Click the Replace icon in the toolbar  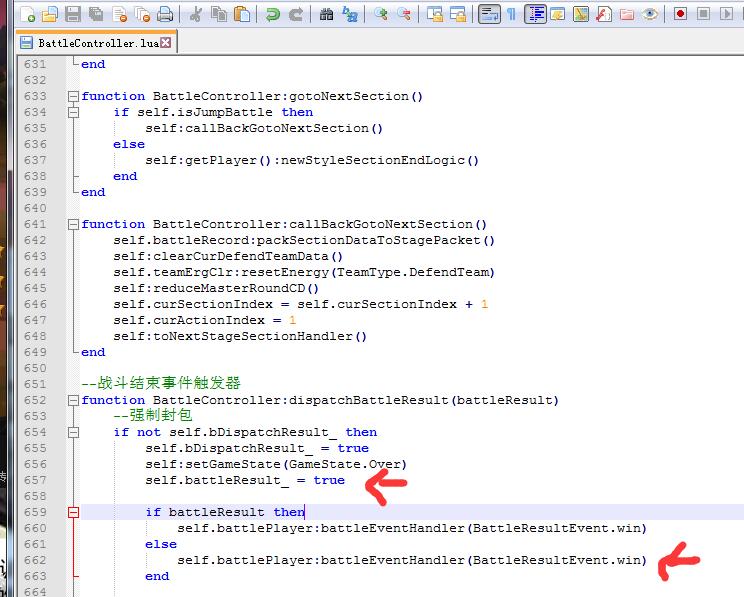350,14
